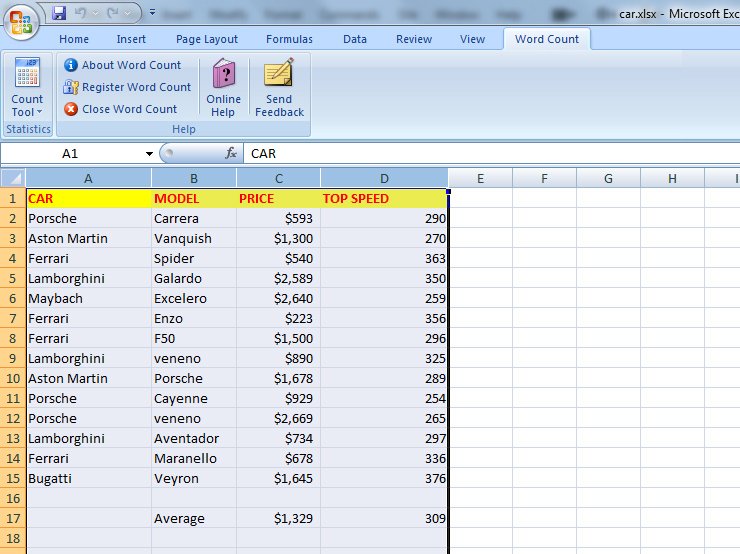Switch to the Insert tab

point(131,39)
